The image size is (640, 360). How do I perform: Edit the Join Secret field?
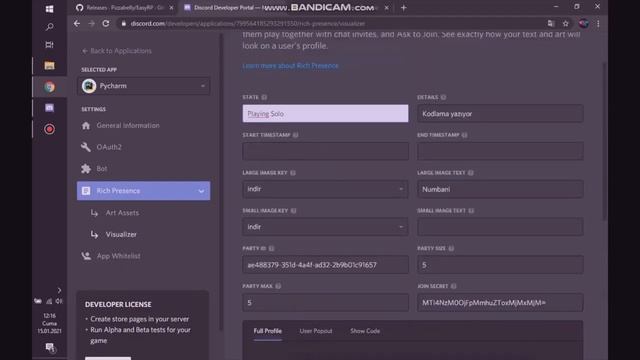(x=500, y=302)
